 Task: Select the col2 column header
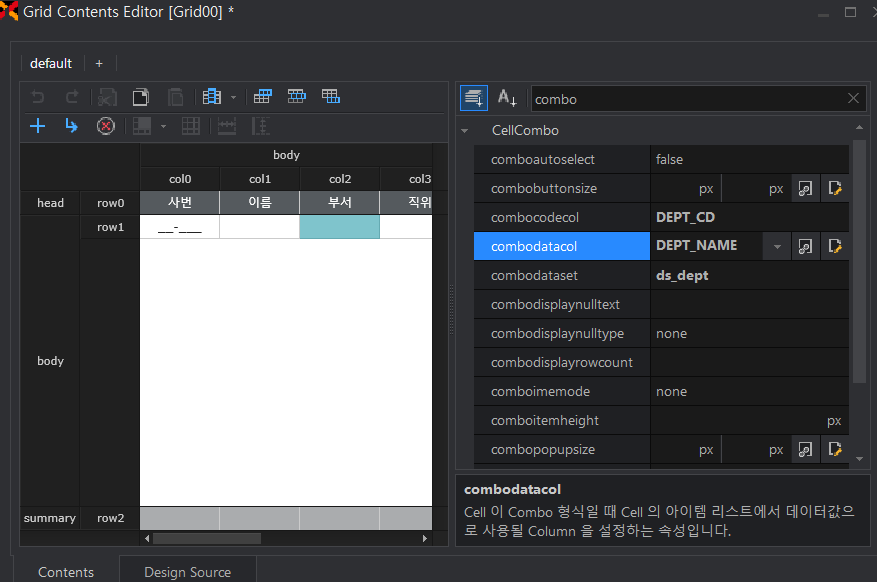[x=340, y=179]
